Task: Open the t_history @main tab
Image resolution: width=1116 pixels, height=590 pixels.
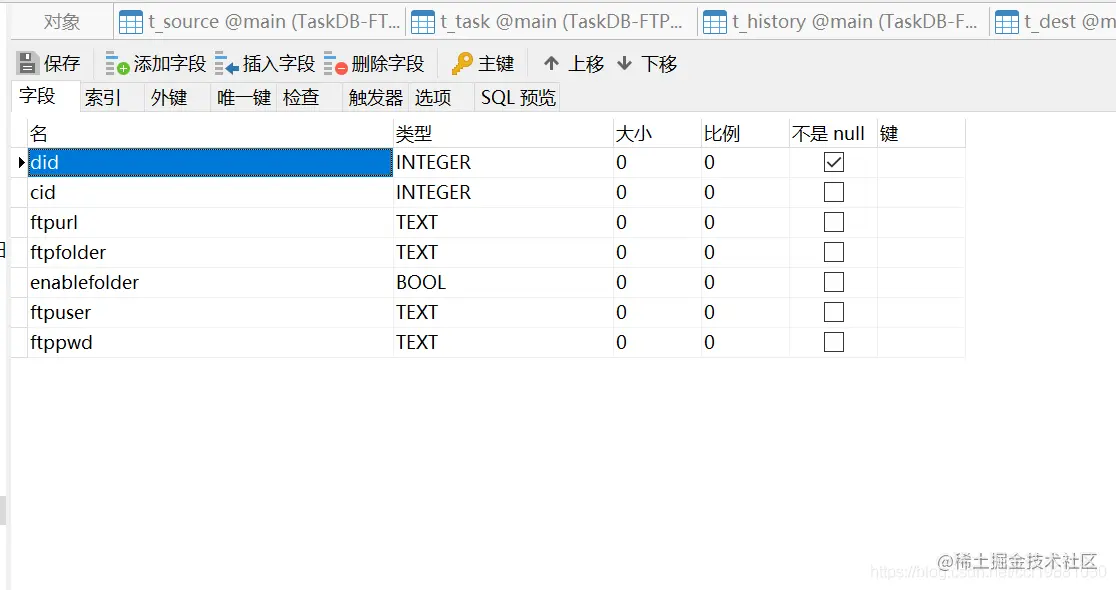Action: (x=843, y=22)
